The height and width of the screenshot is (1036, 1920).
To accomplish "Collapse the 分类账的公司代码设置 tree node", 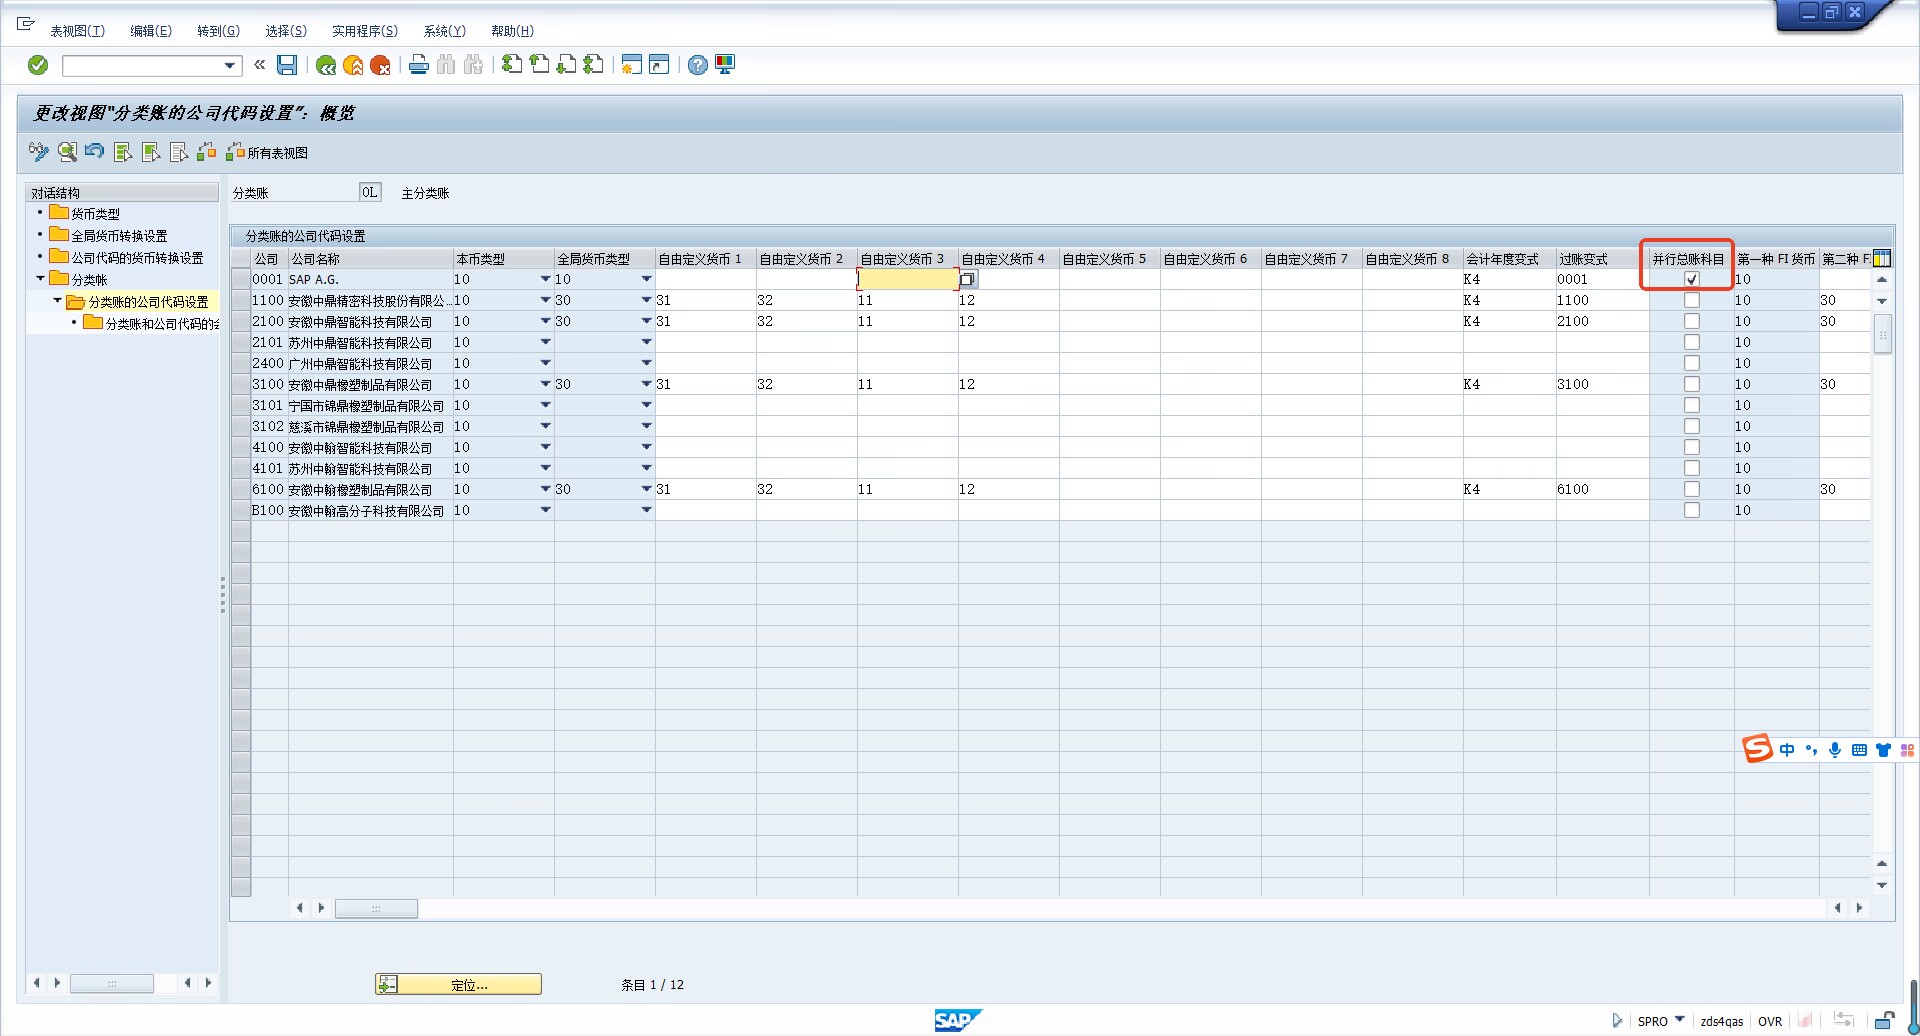I will coord(57,301).
